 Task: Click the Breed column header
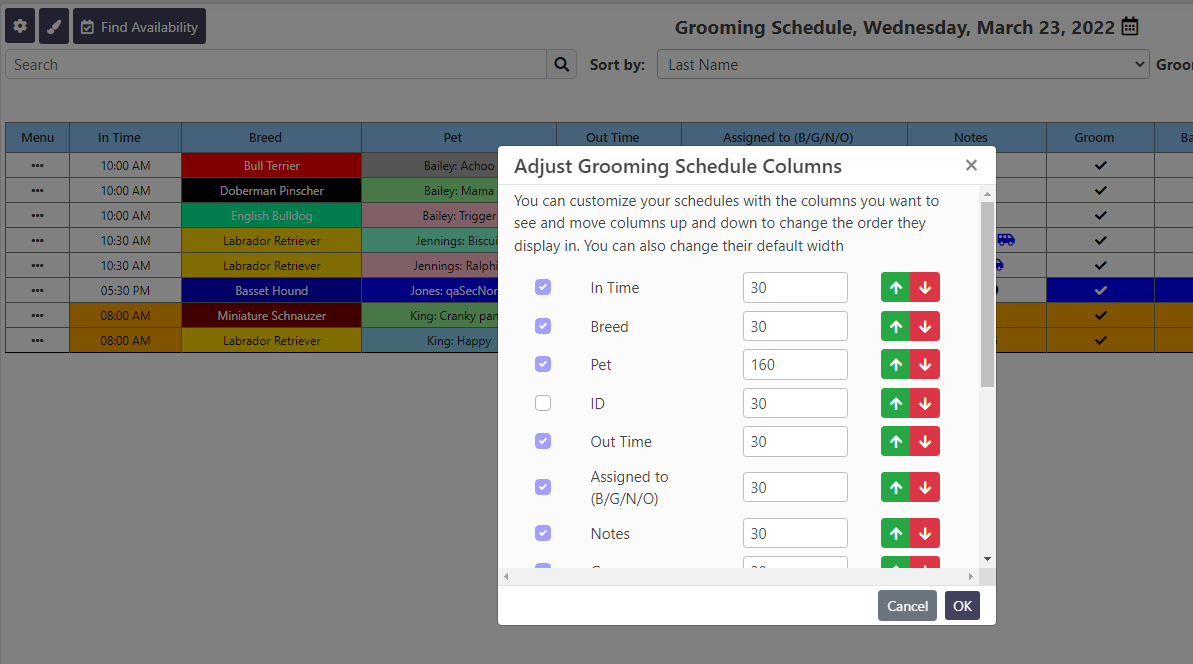click(265, 138)
